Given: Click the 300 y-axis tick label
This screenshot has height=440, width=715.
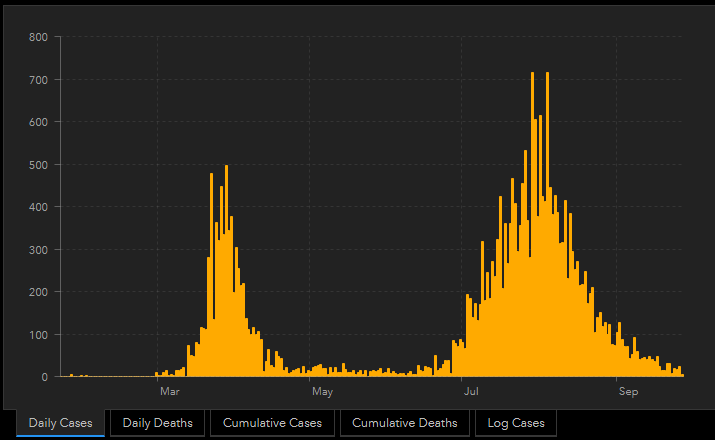Looking at the screenshot, I should (38, 250).
